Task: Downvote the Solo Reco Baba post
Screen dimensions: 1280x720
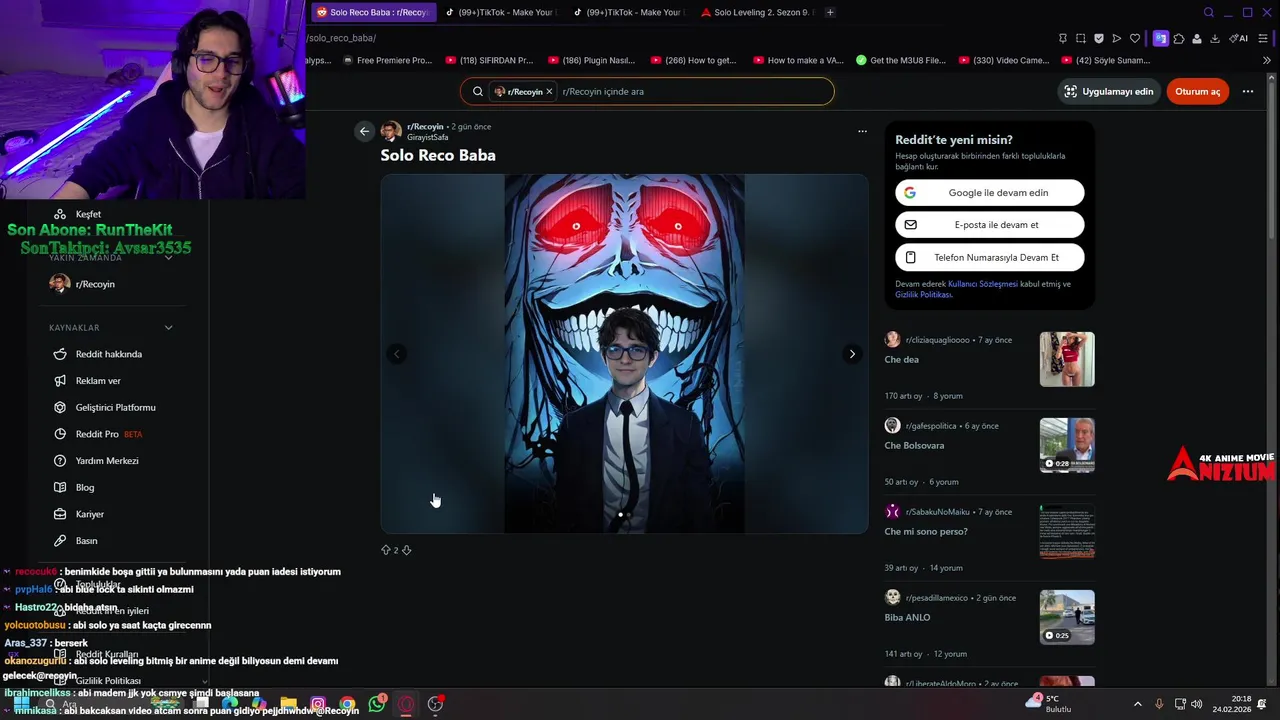Action: (x=406, y=550)
